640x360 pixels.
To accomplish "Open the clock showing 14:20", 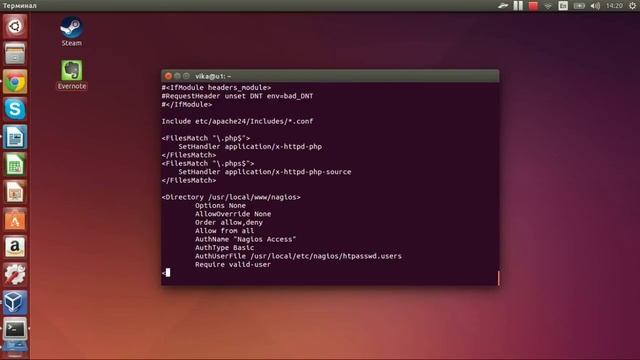I will pyautogui.click(x=614, y=6).
